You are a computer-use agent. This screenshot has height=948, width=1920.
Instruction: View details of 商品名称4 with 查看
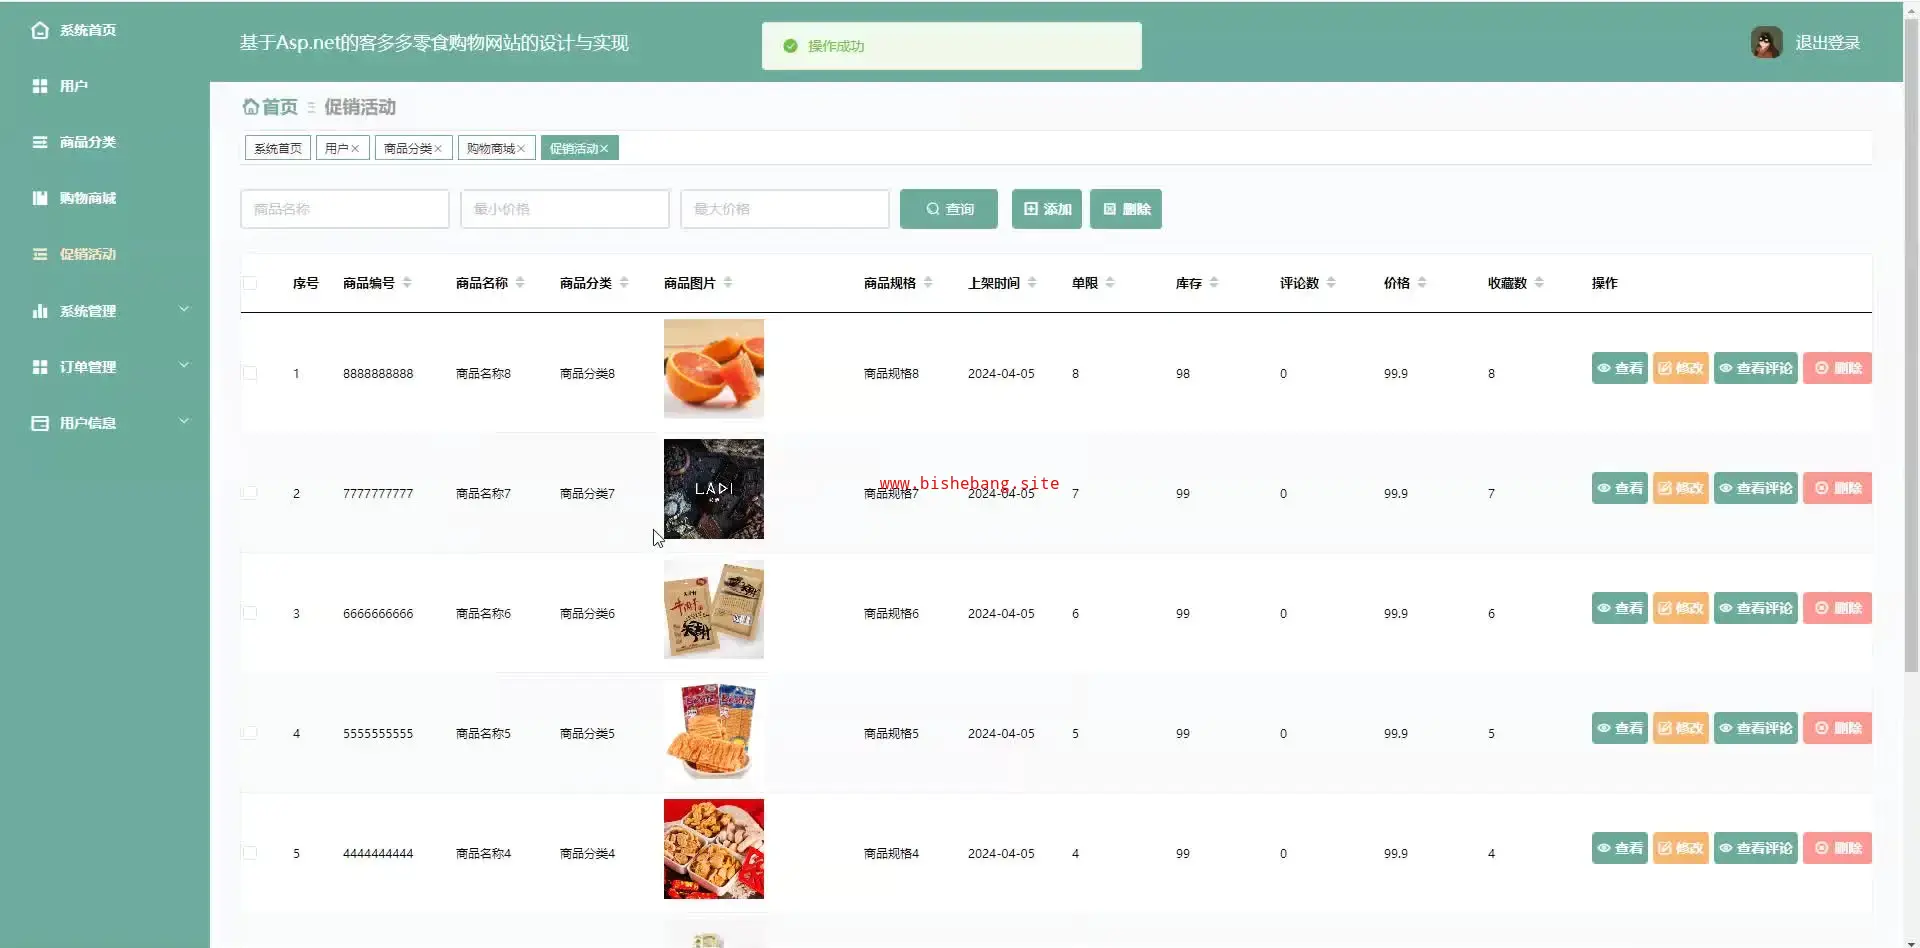[x=1620, y=848]
